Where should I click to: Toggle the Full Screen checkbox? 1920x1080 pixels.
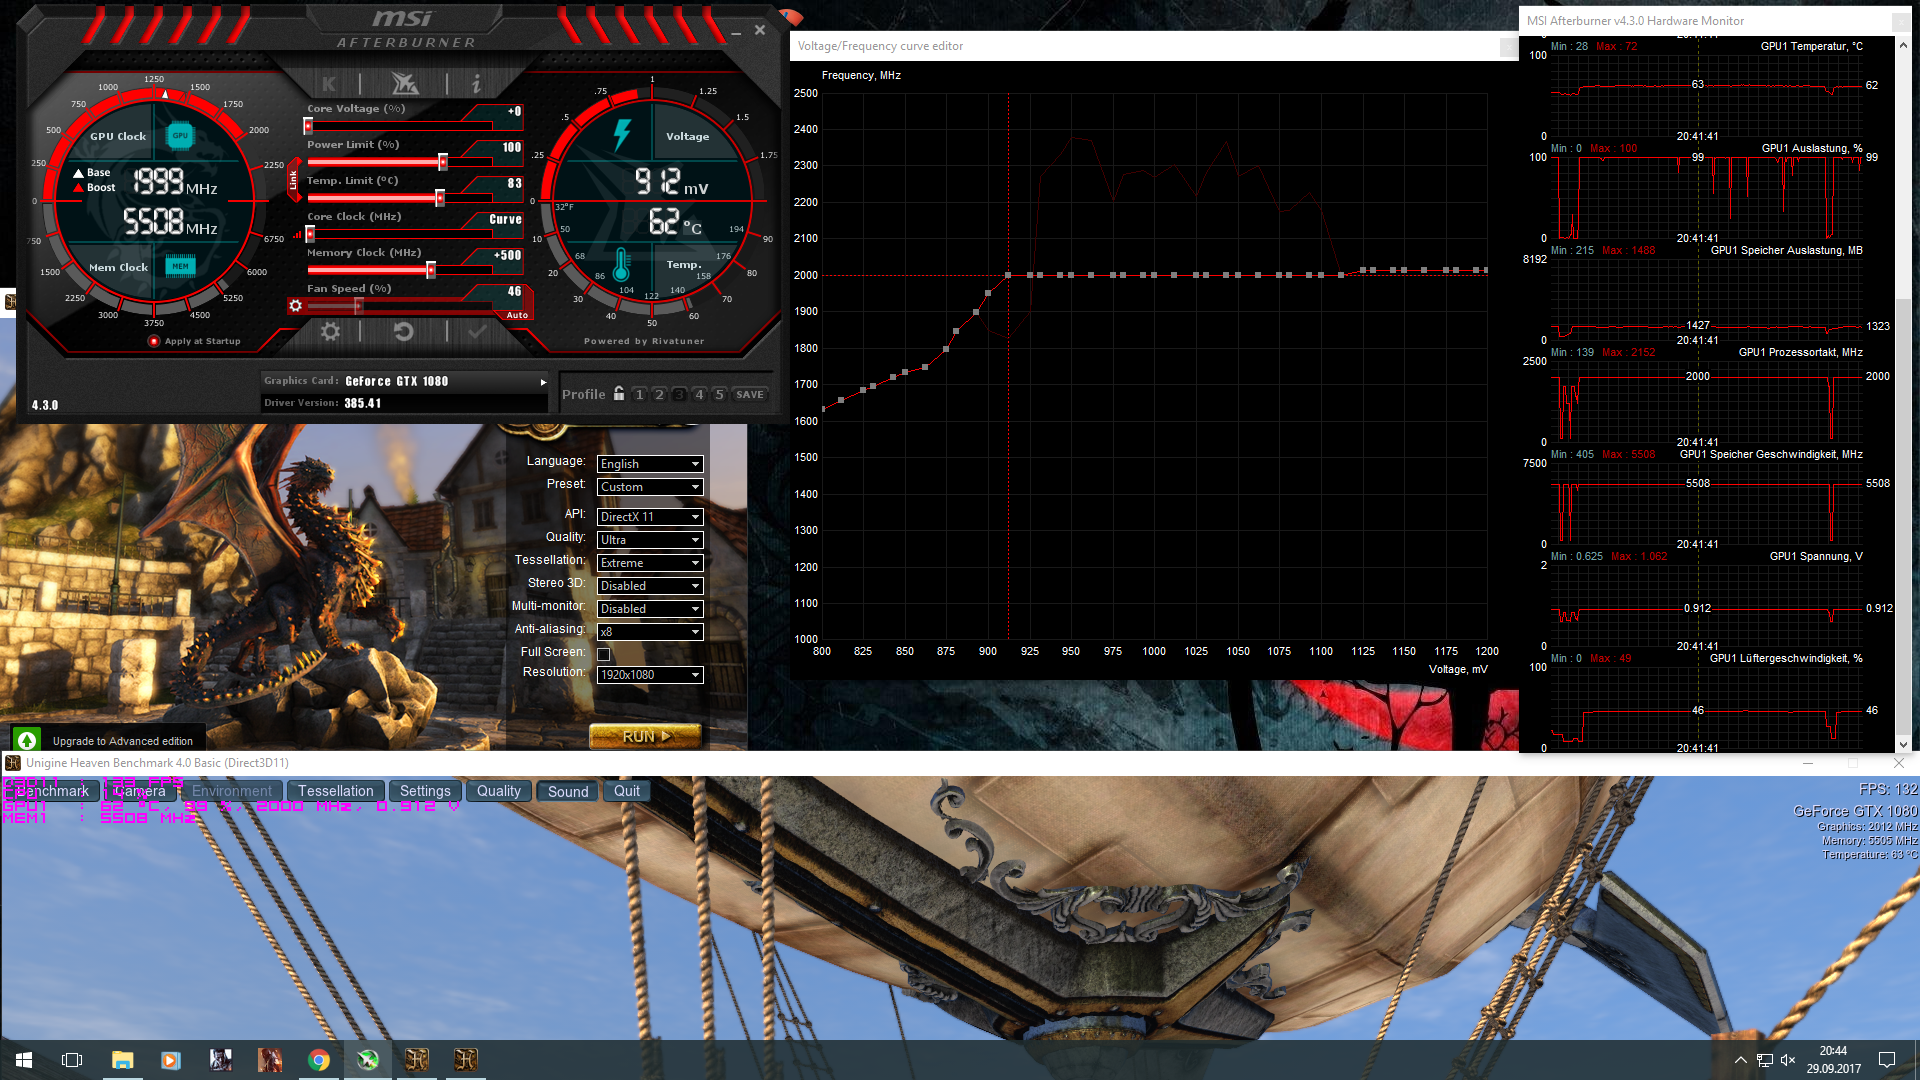604,654
